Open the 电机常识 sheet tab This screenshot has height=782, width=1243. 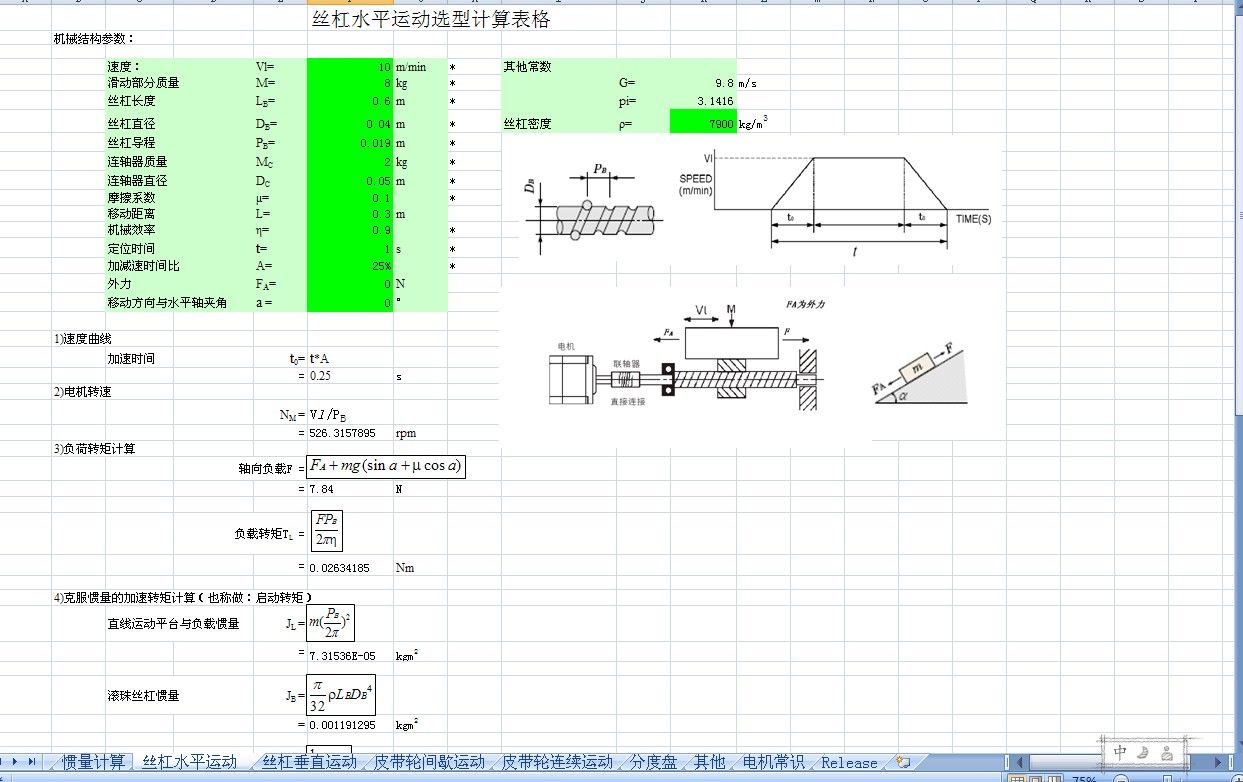click(x=773, y=762)
